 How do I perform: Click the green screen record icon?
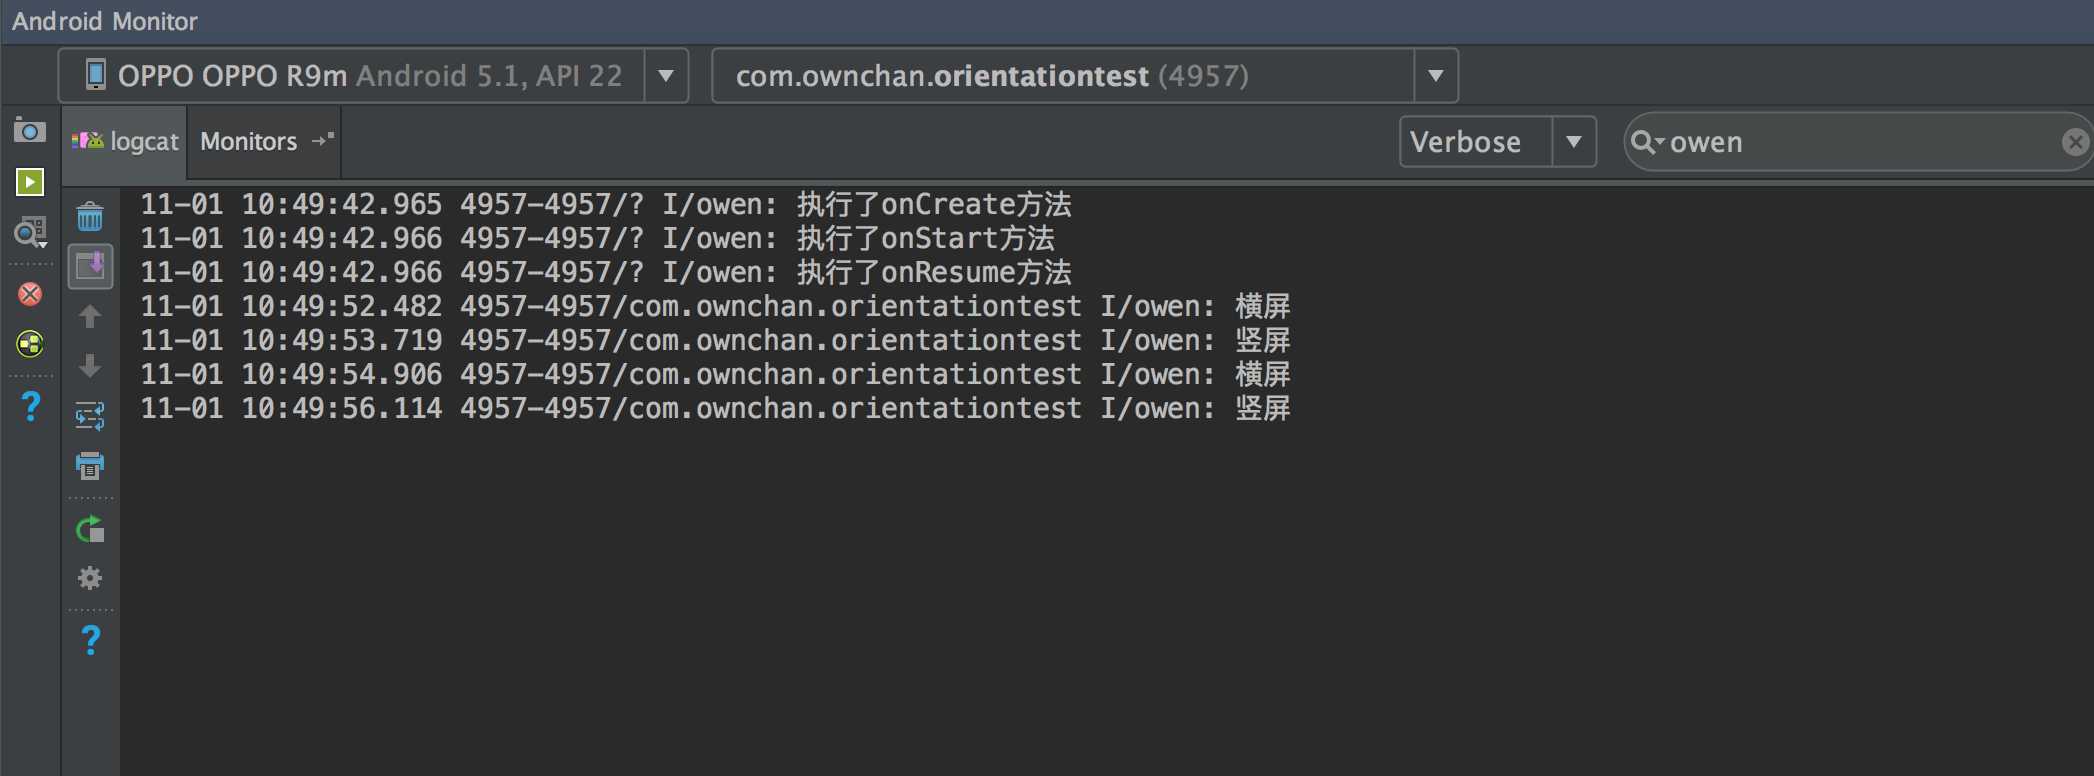pos(30,182)
